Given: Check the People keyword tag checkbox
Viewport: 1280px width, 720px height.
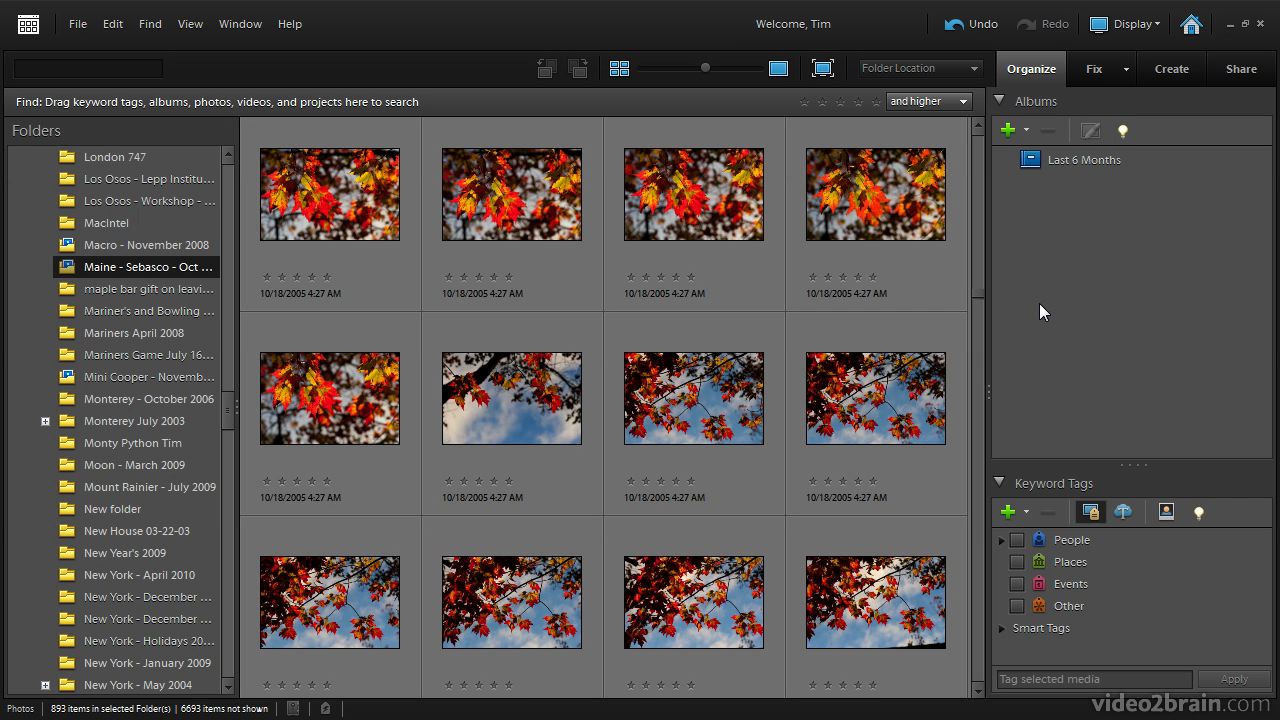Looking at the screenshot, I should click(x=1017, y=539).
